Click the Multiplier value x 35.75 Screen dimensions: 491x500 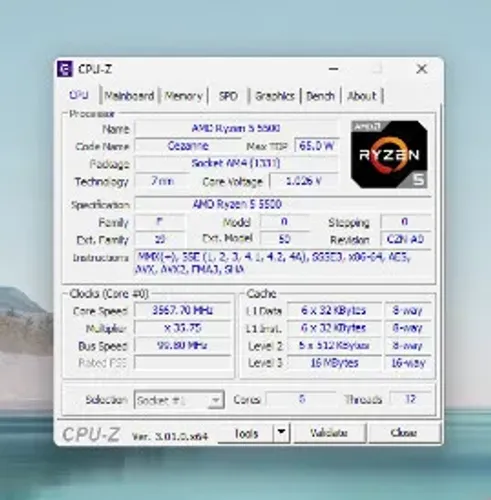pos(182,328)
